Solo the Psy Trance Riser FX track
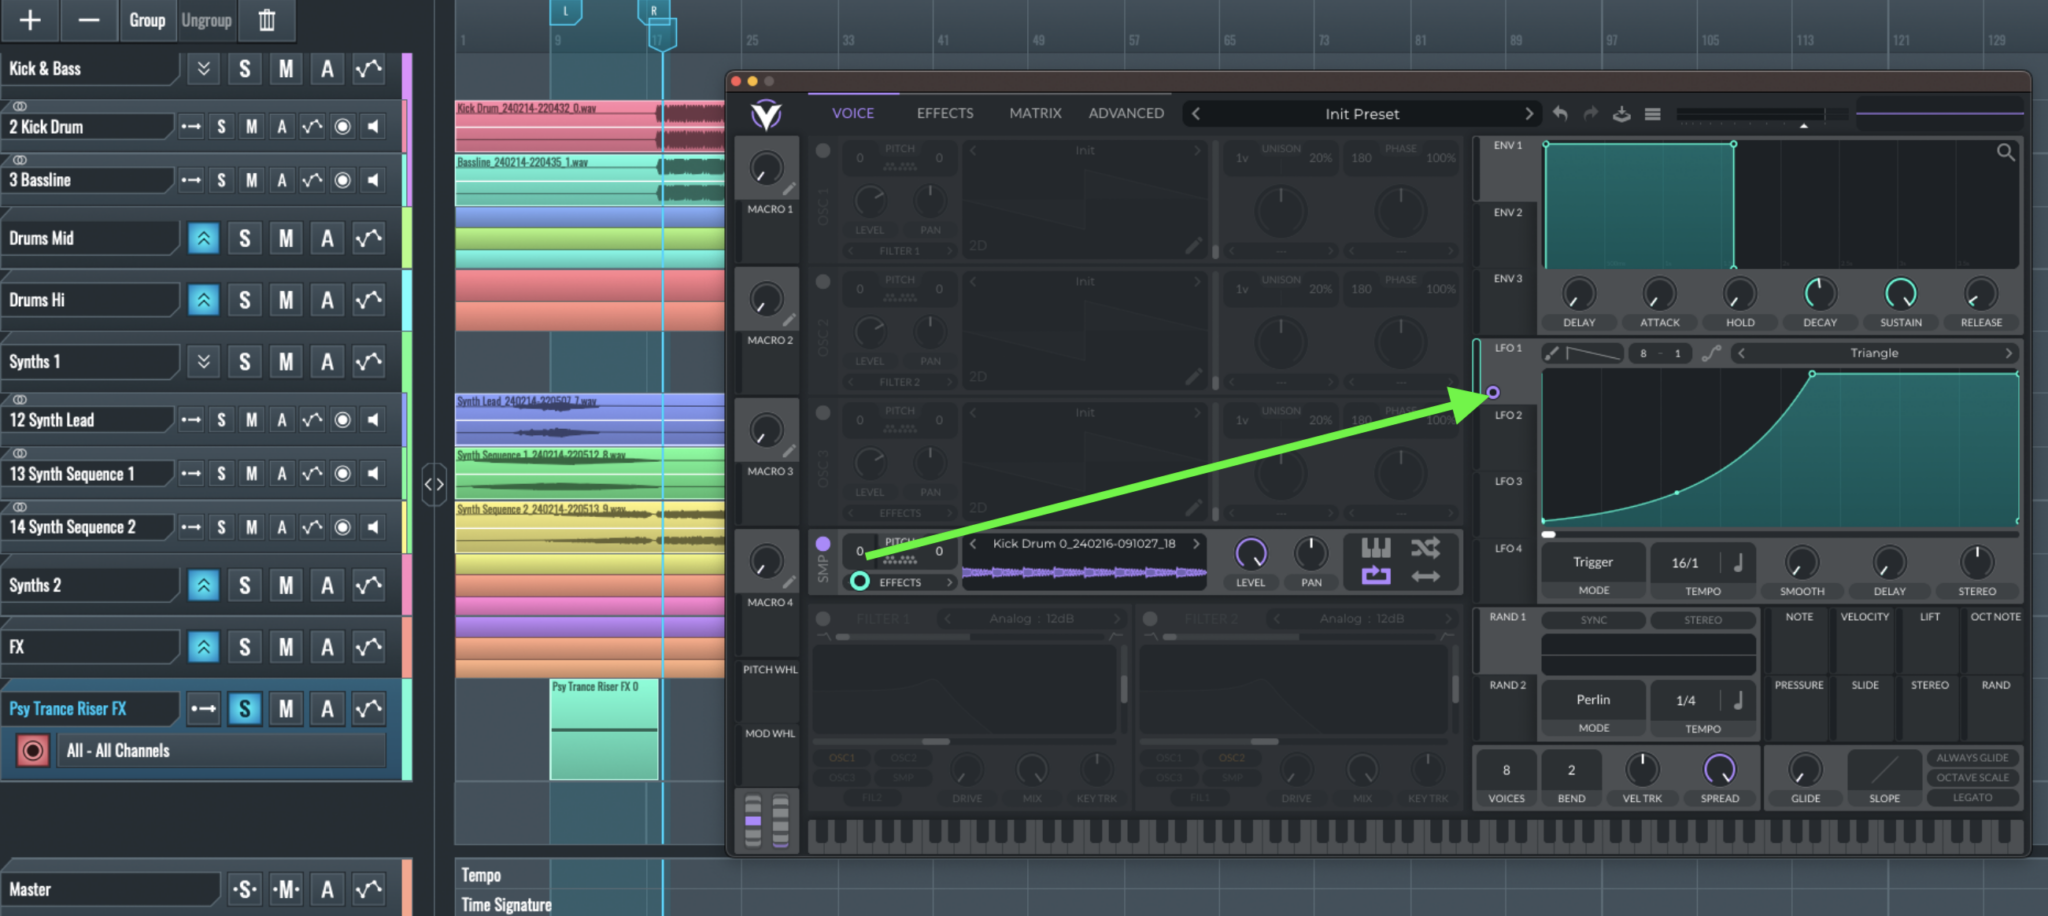 coord(244,708)
